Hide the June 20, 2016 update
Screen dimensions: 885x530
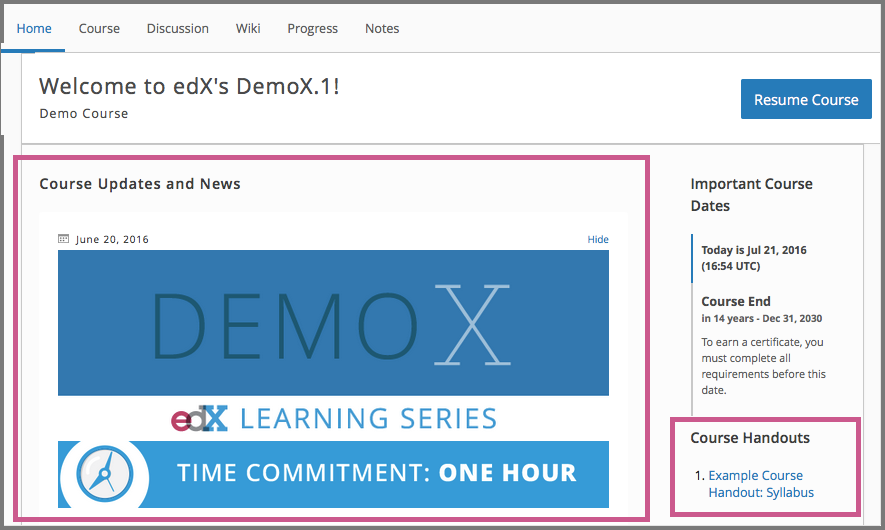[598, 239]
